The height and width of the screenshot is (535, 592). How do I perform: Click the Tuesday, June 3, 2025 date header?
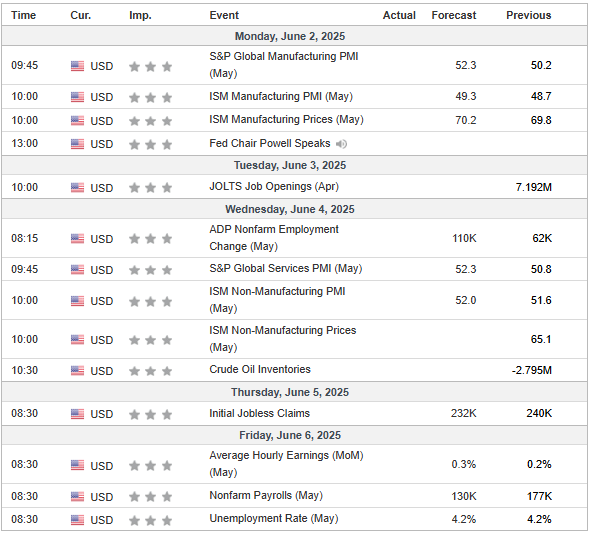click(290, 165)
